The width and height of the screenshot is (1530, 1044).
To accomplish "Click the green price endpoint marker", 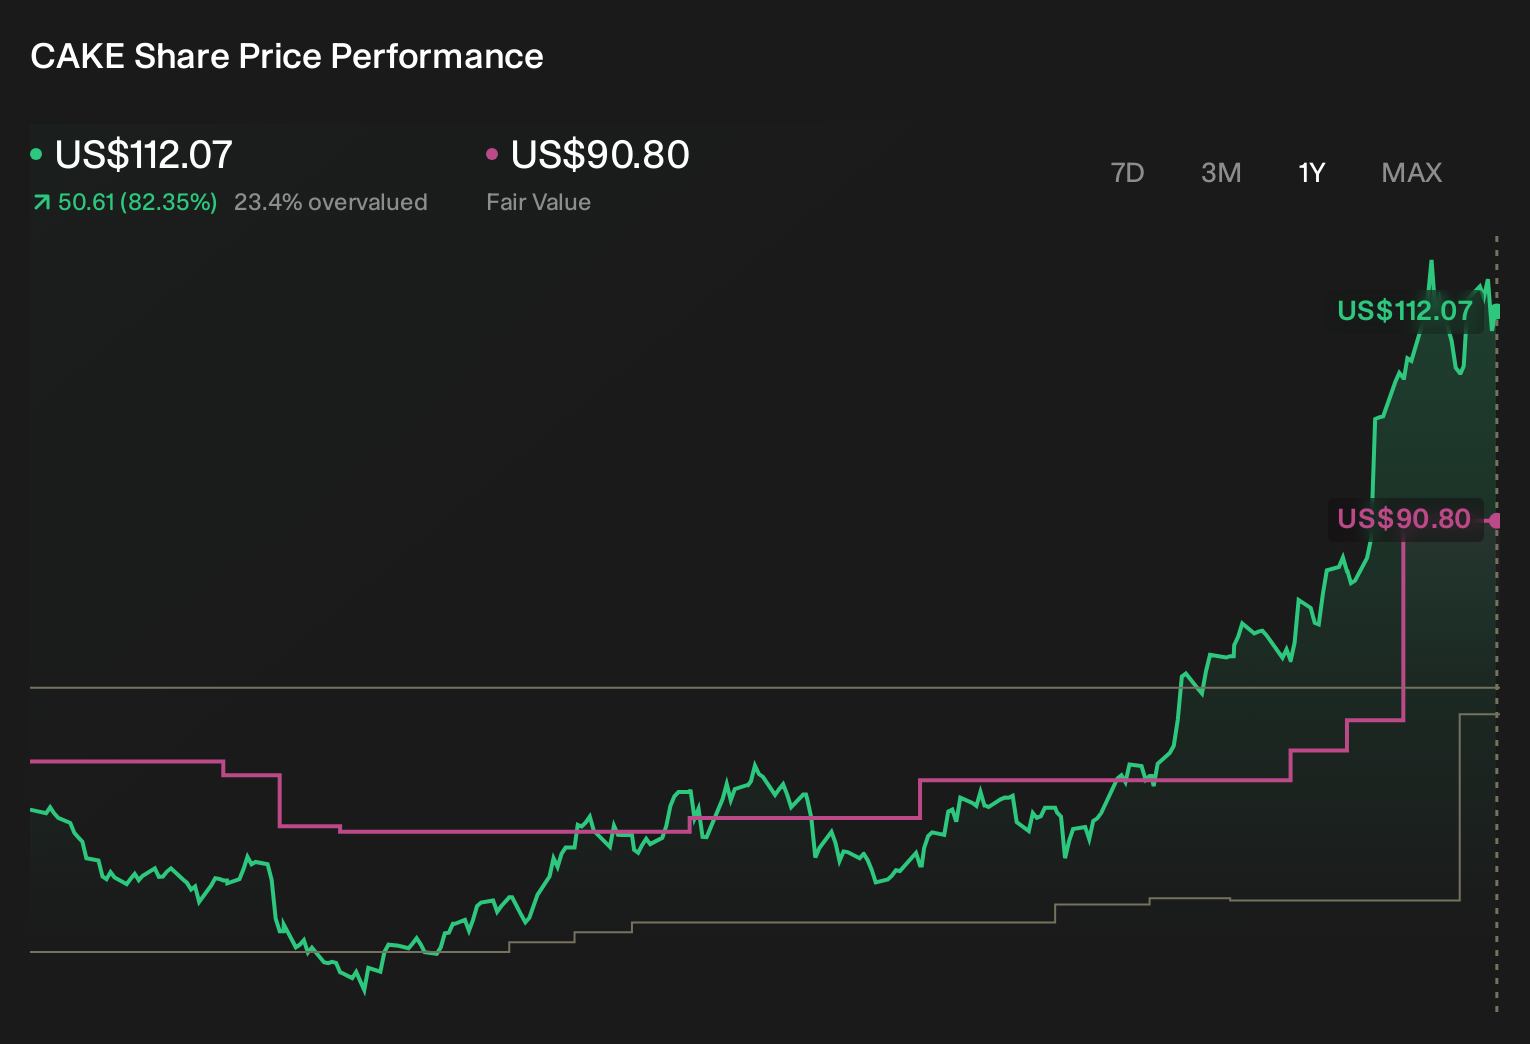I will tap(1496, 312).
